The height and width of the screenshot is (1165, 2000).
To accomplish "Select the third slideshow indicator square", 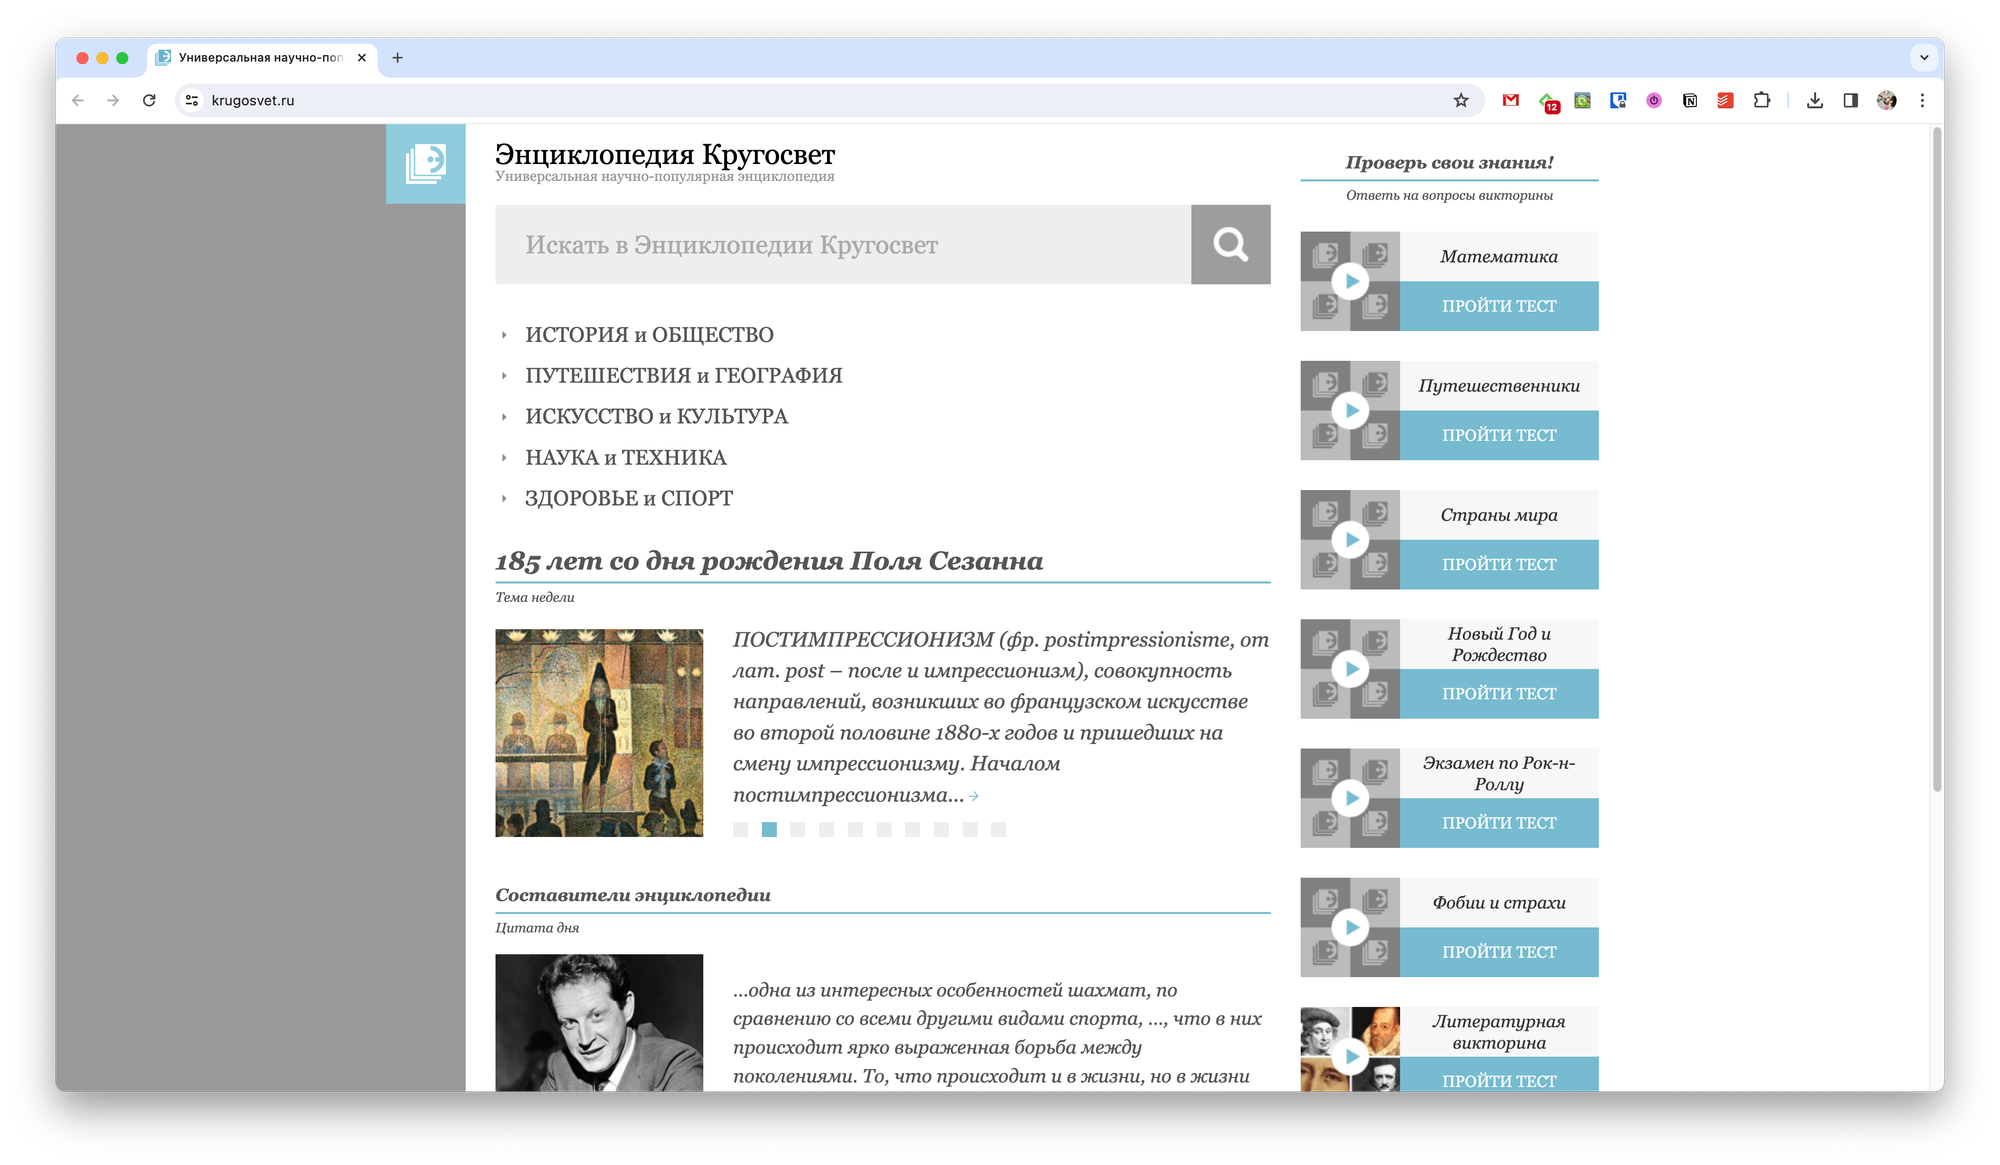I will pos(797,829).
